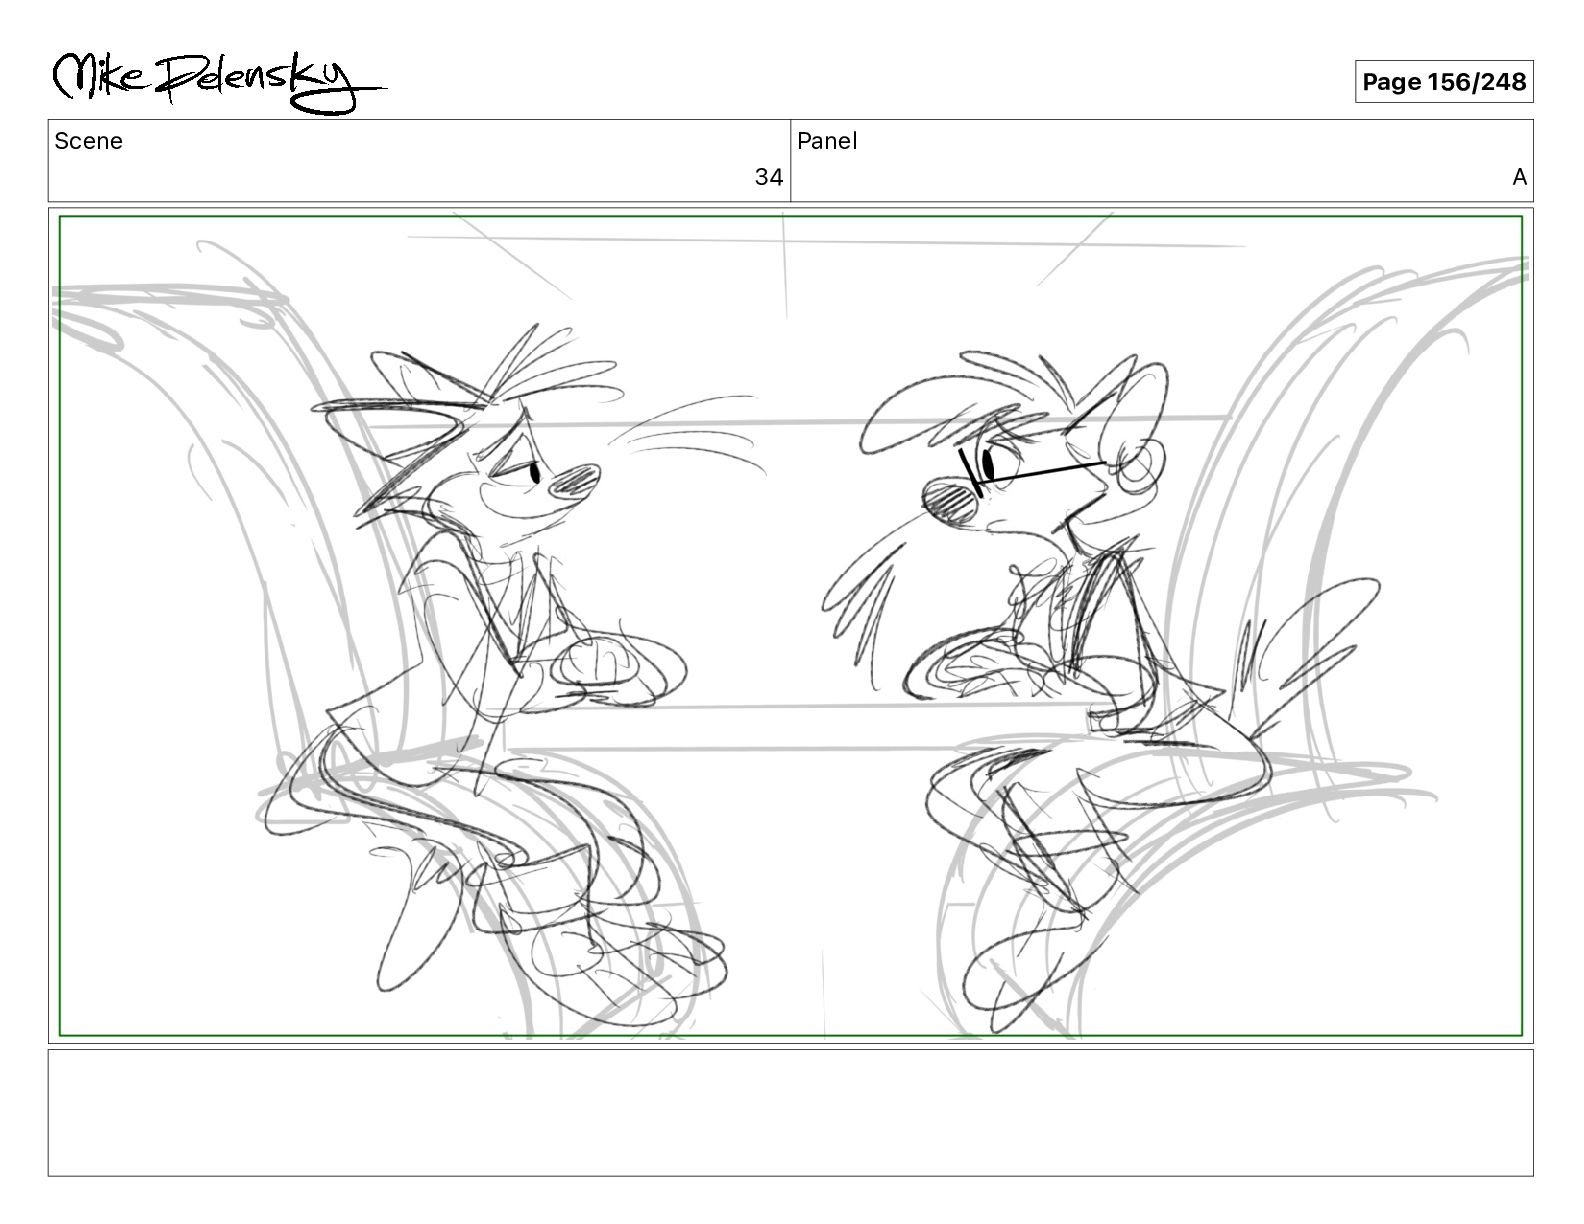Select panel letter A value
Viewport: 1584px width, 1224px height.
tap(1519, 178)
